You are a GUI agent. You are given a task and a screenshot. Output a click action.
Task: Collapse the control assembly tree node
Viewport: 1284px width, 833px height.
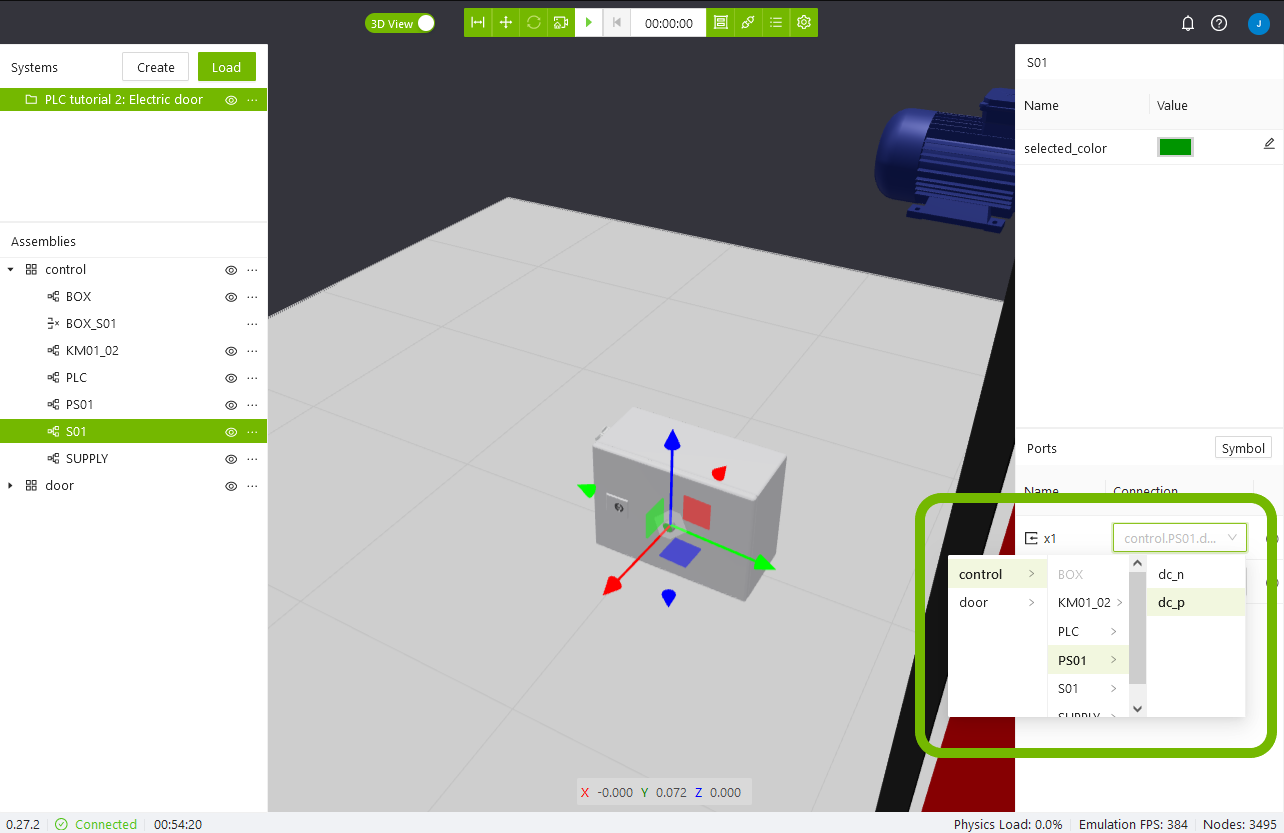click(11, 270)
